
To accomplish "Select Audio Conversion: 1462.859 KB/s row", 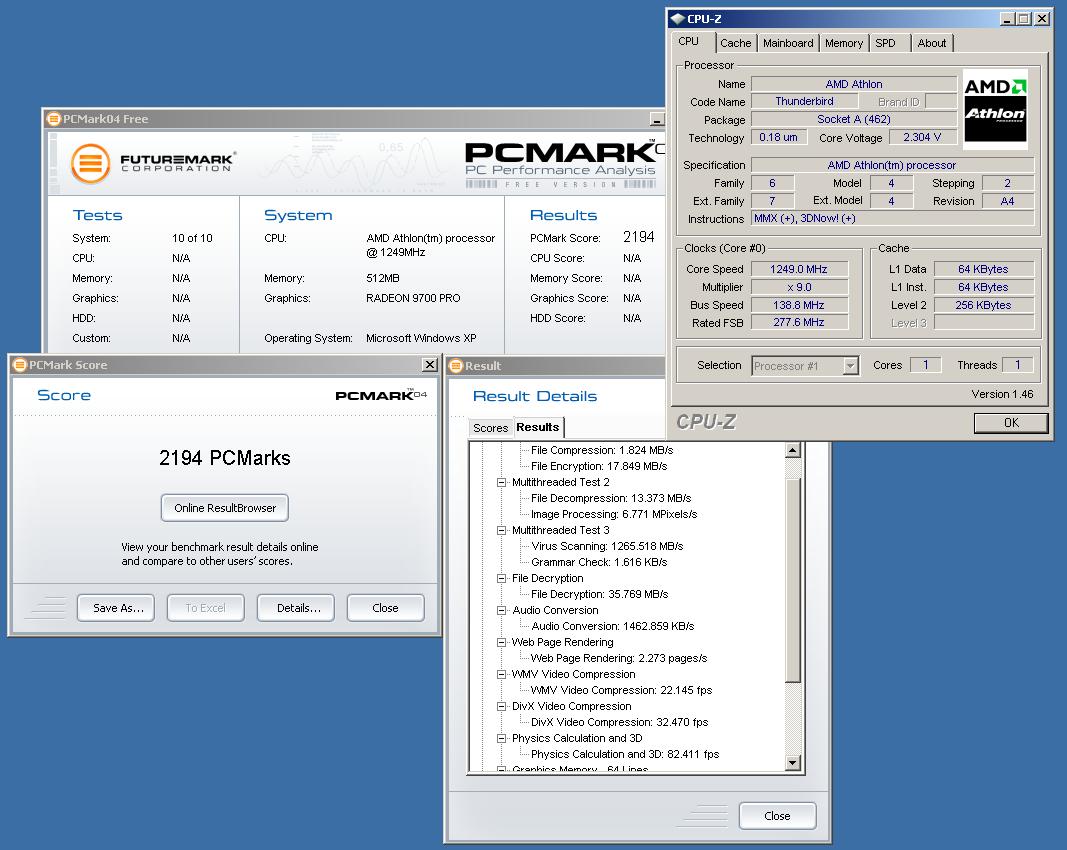I will point(612,626).
